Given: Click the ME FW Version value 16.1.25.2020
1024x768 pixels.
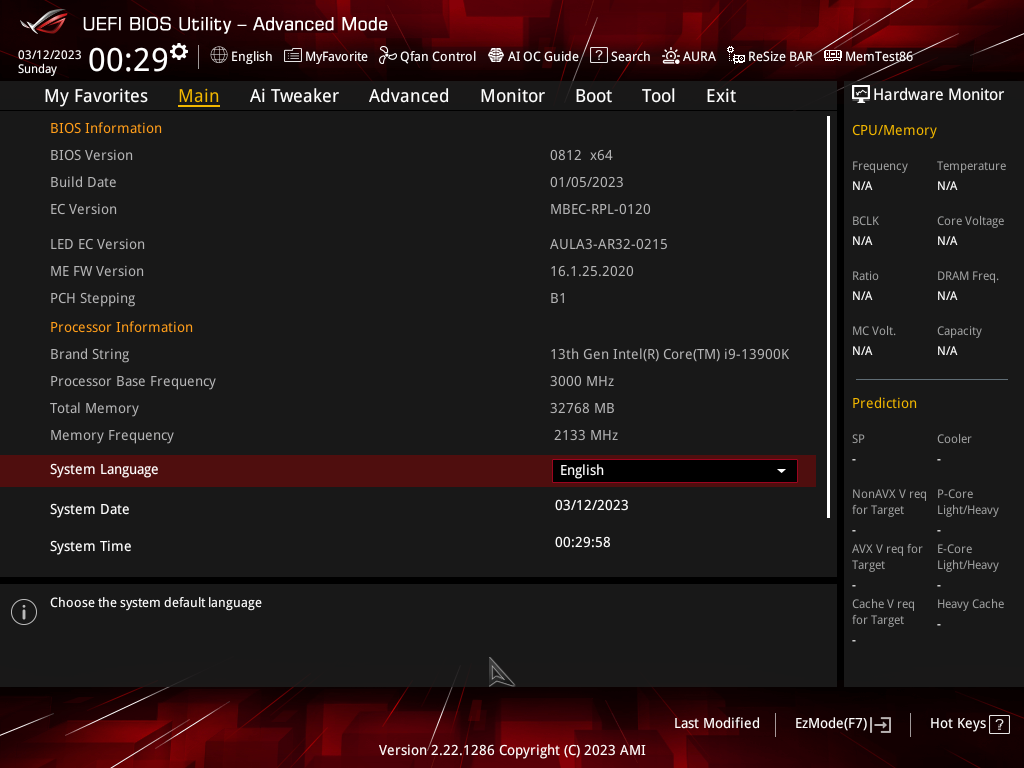Looking at the screenshot, I should click(x=592, y=272).
